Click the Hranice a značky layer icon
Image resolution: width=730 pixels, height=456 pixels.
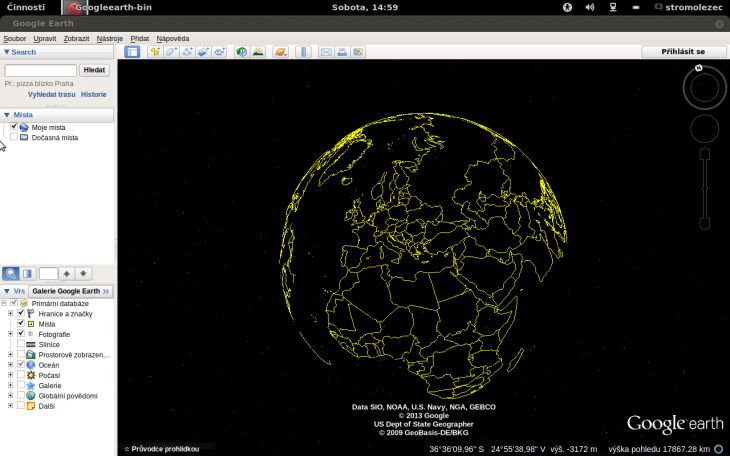tap(31, 313)
